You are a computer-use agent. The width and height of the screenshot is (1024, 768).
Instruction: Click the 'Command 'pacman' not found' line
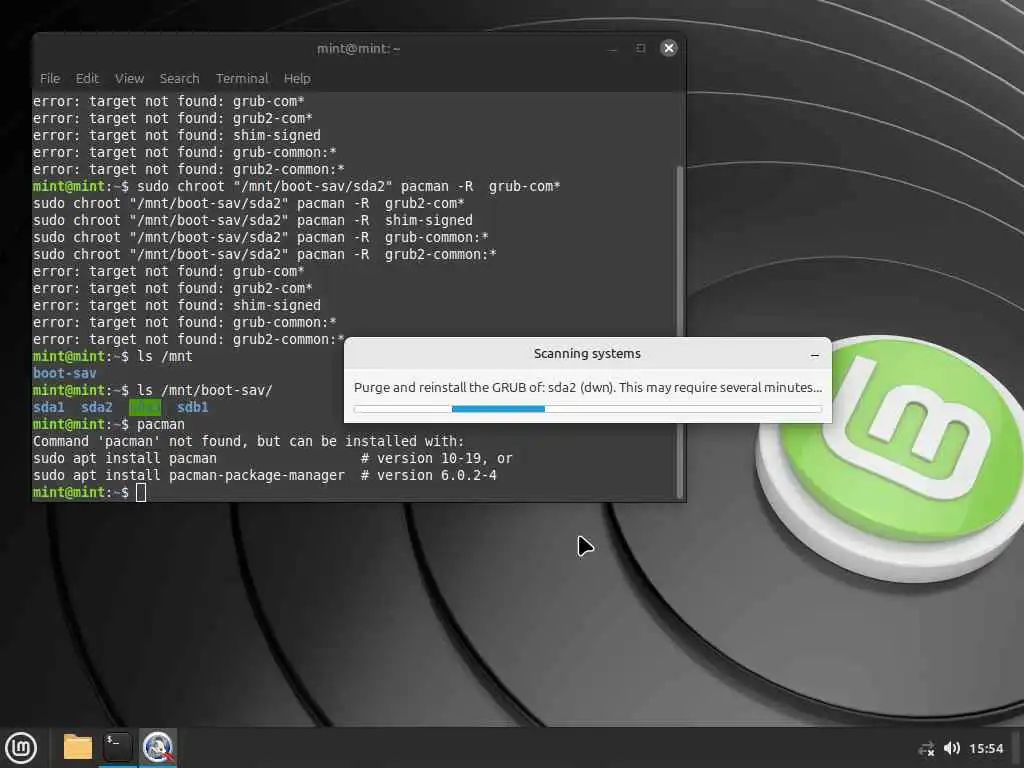pos(248,441)
